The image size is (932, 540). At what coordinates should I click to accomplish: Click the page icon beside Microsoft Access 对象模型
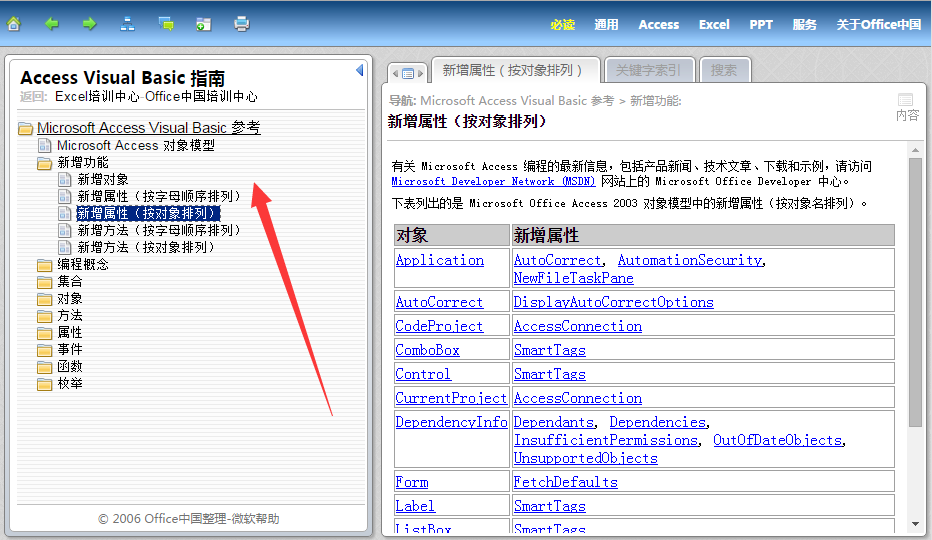coord(44,145)
